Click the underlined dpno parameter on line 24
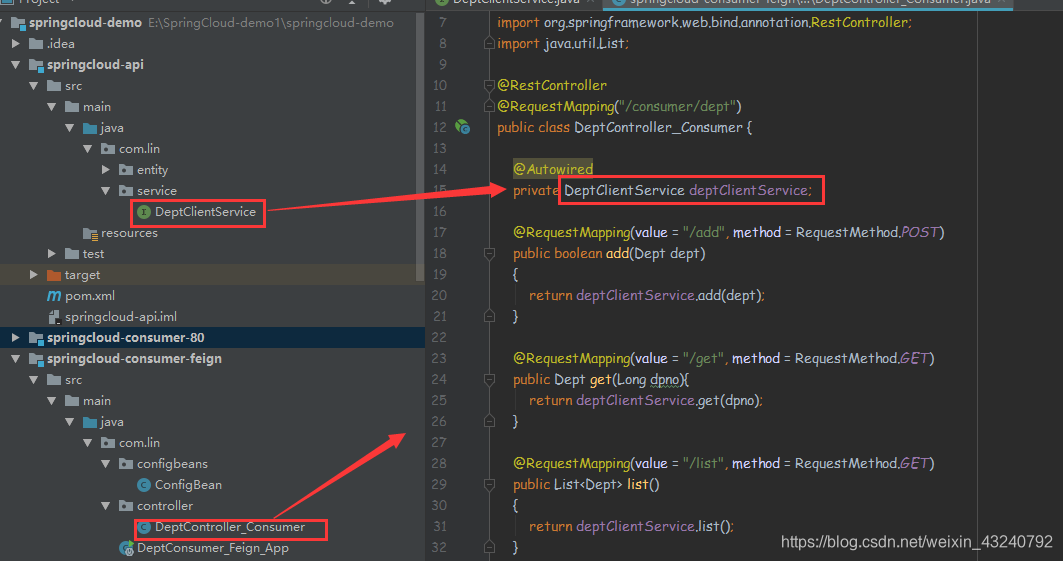 [x=665, y=379]
